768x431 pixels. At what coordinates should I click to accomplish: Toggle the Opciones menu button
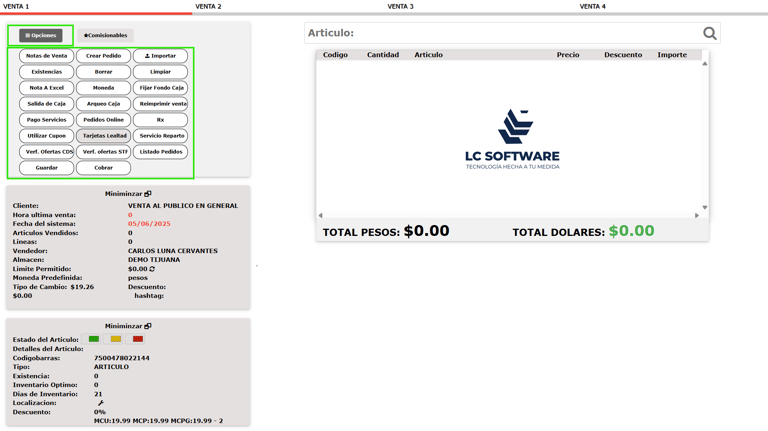click(41, 35)
